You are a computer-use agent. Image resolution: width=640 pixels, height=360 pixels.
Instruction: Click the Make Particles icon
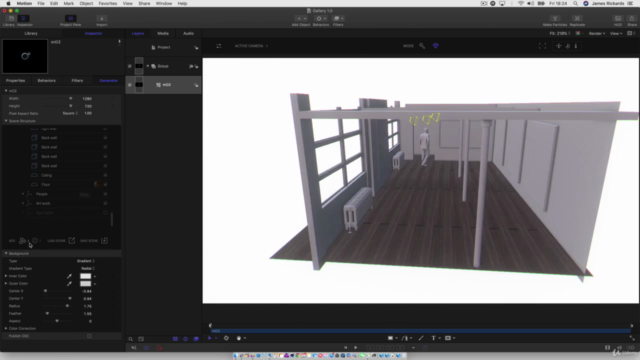555,18
